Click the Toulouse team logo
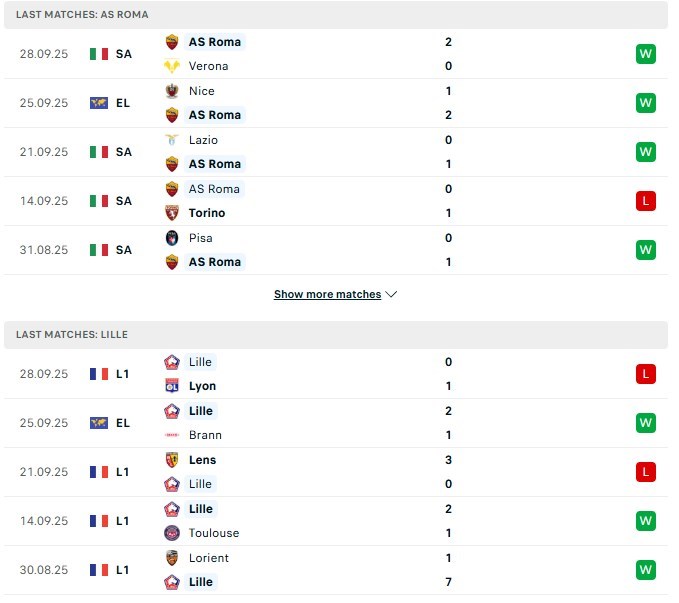679x603 pixels. (x=172, y=533)
